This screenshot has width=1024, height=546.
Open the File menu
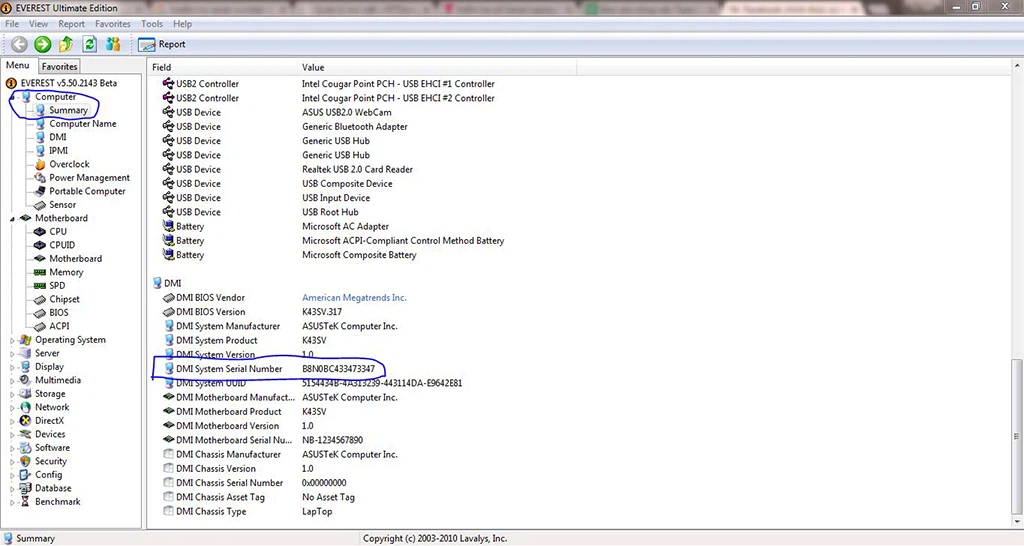[x=12, y=24]
